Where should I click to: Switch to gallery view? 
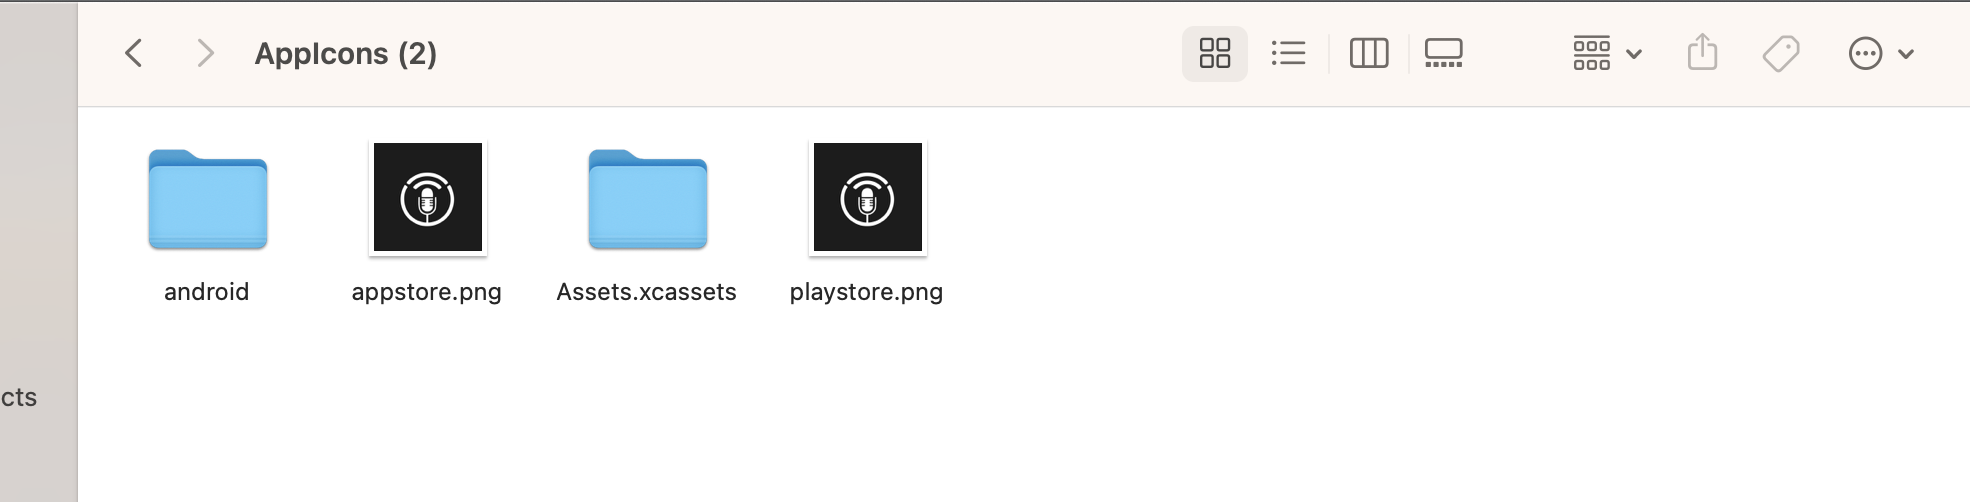(x=1444, y=53)
